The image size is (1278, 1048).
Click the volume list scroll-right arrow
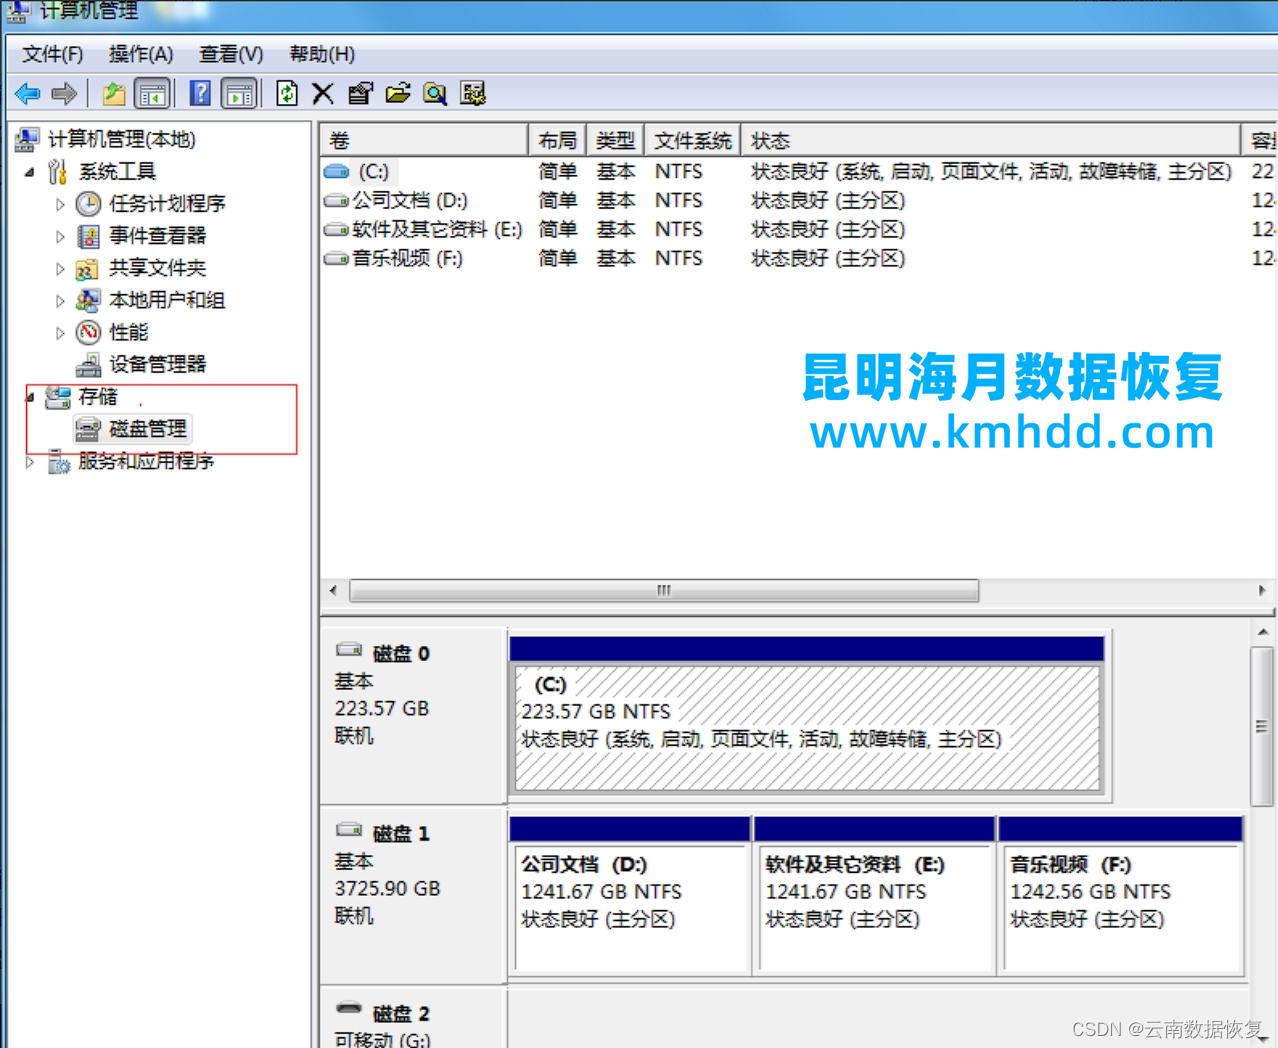click(1262, 591)
